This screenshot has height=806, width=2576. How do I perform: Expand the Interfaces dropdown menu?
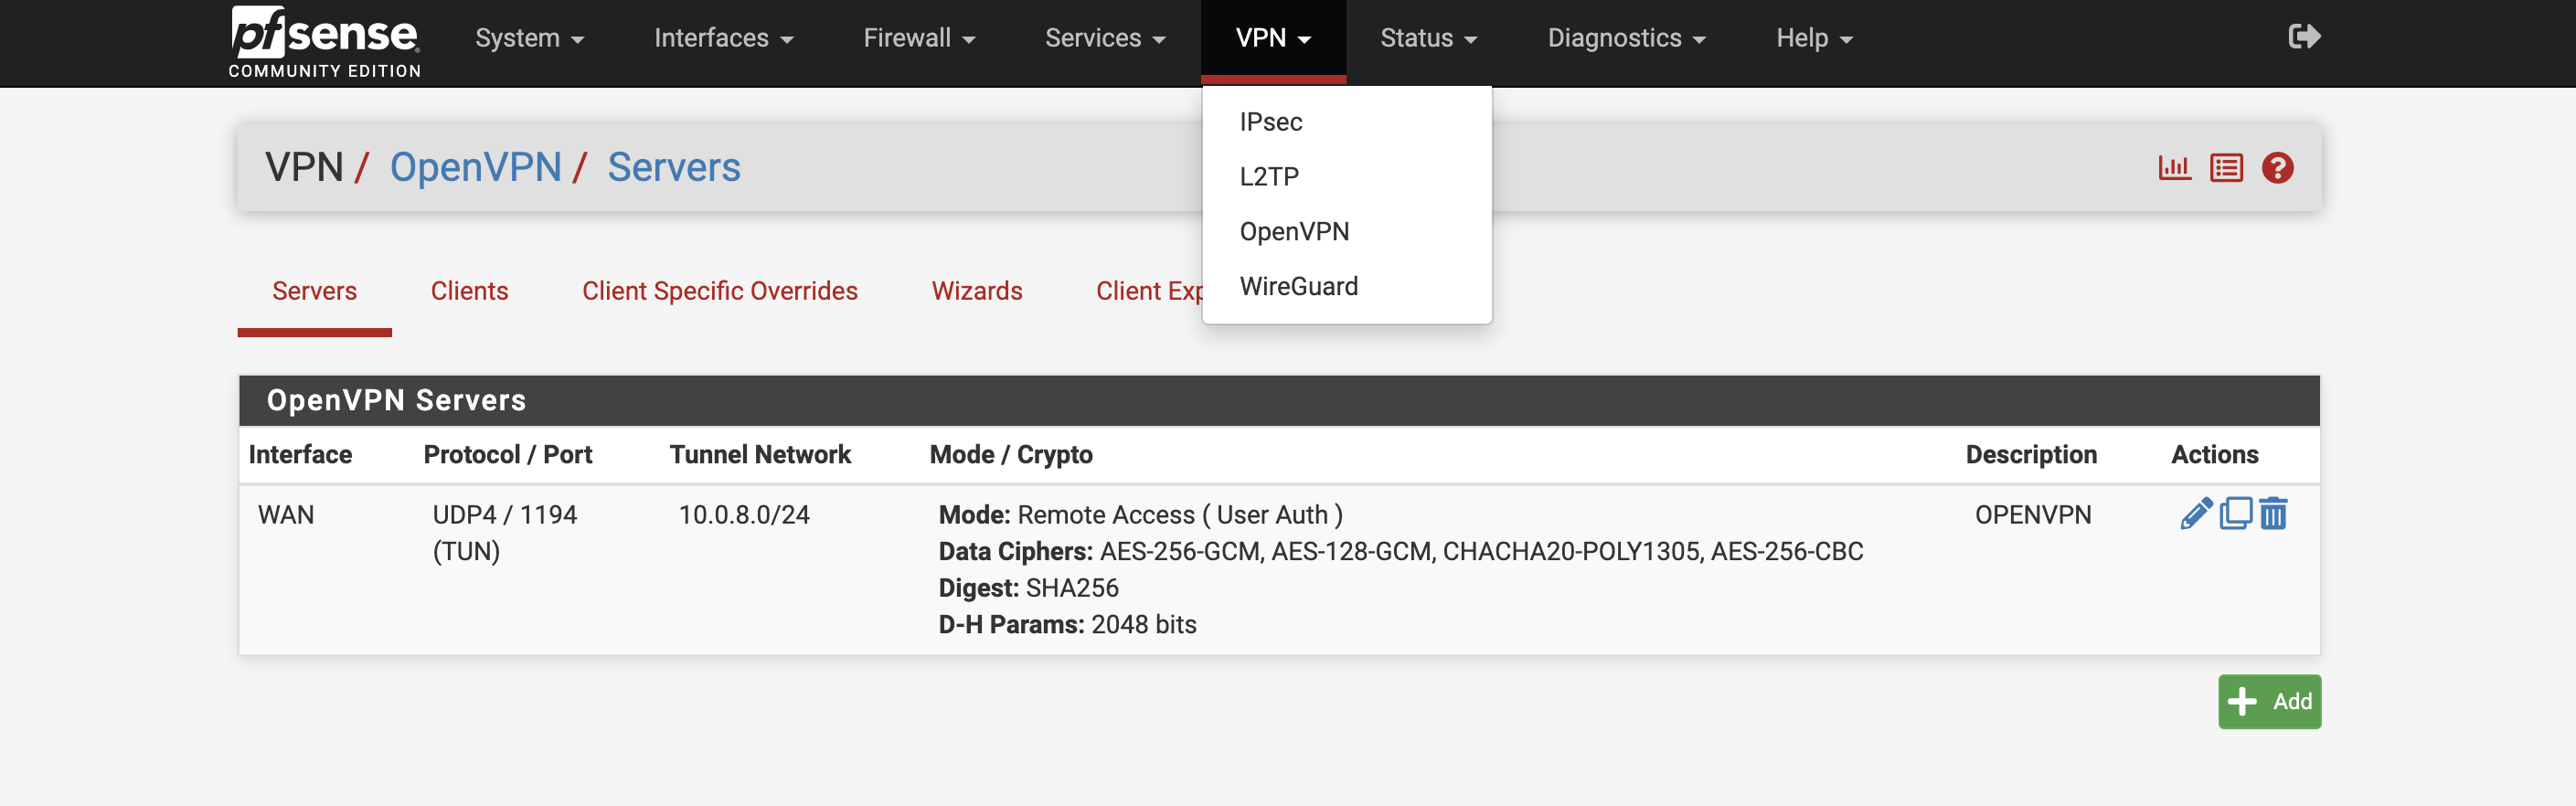(x=723, y=38)
